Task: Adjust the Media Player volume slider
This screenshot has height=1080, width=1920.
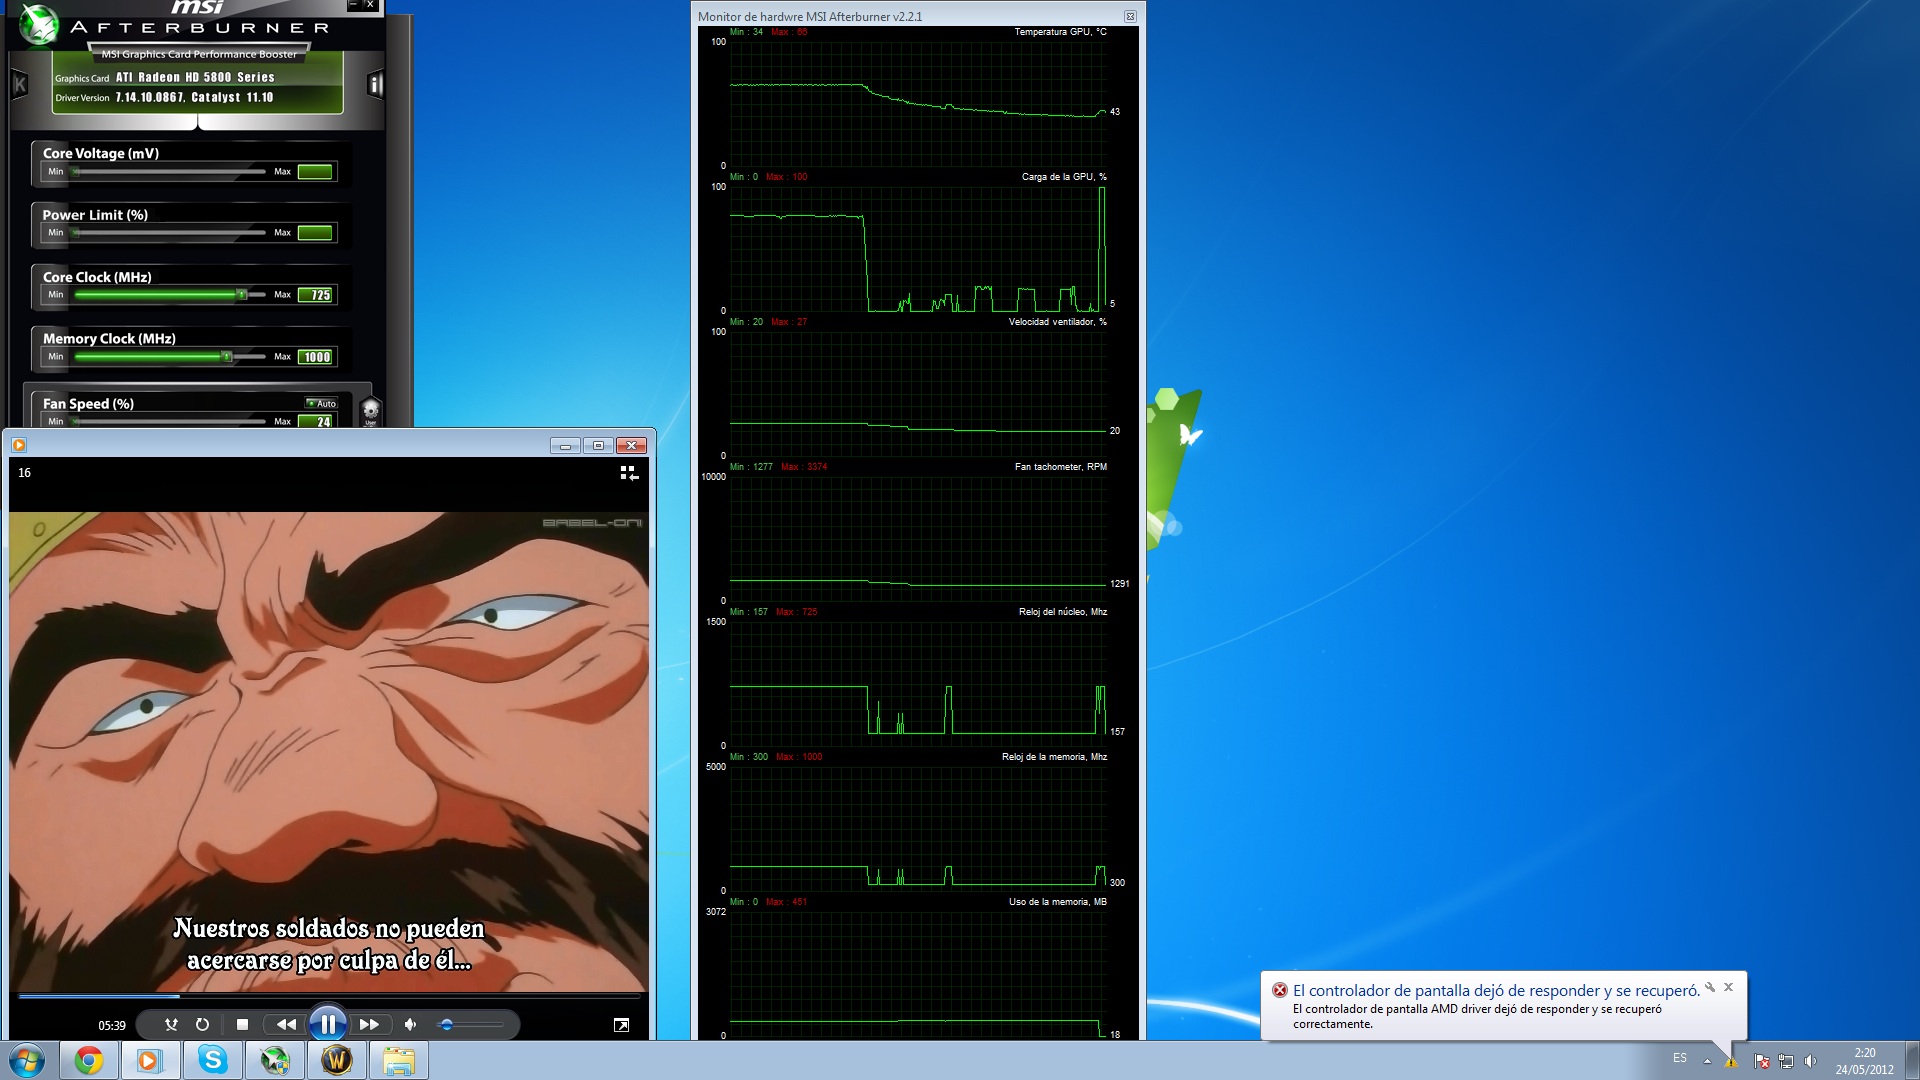Action: (470, 1024)
